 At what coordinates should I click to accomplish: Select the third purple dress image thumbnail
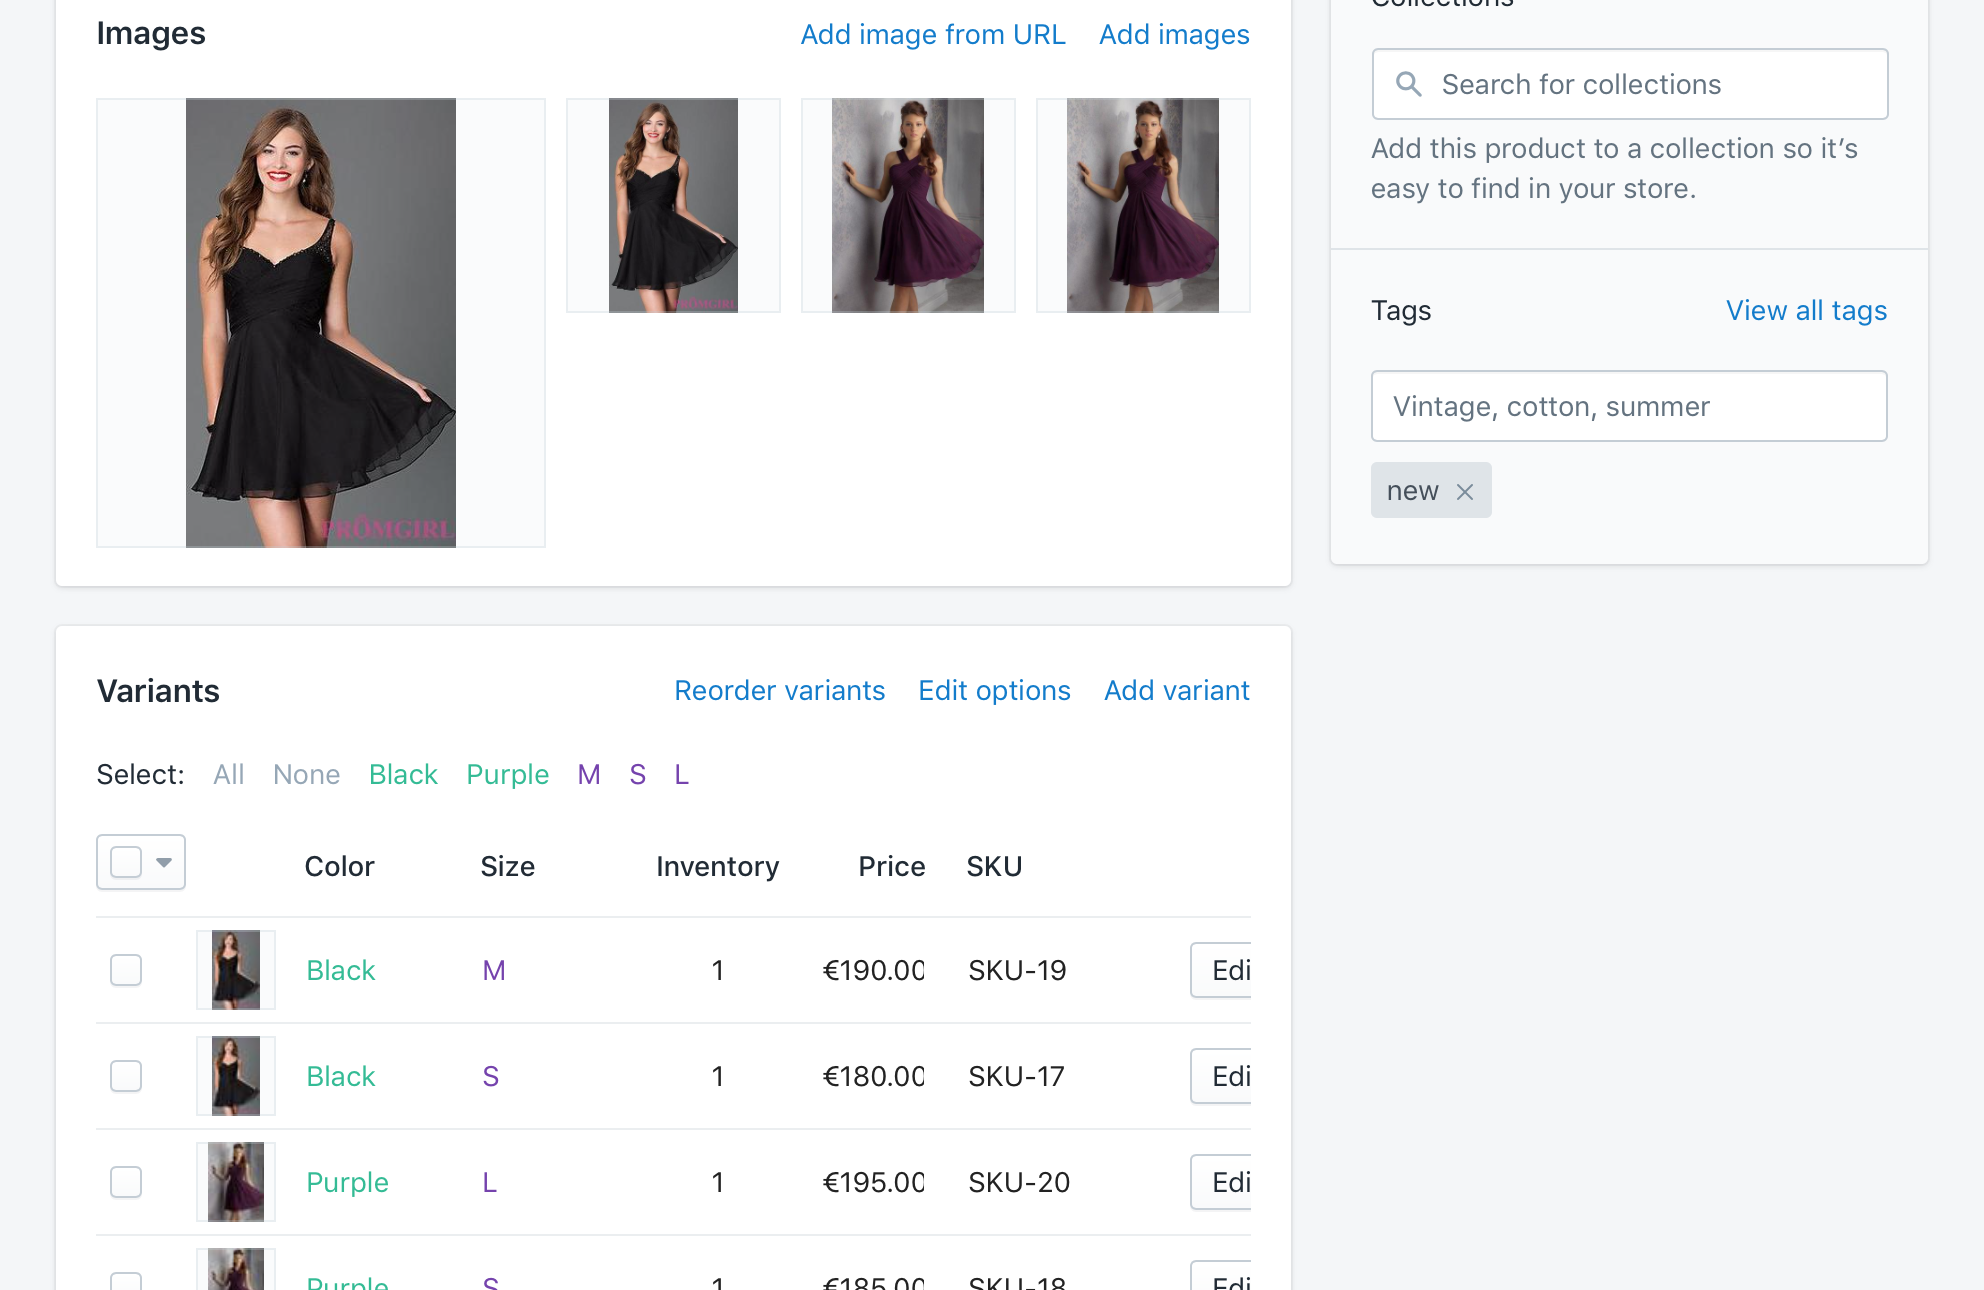[x=908, y=205]
